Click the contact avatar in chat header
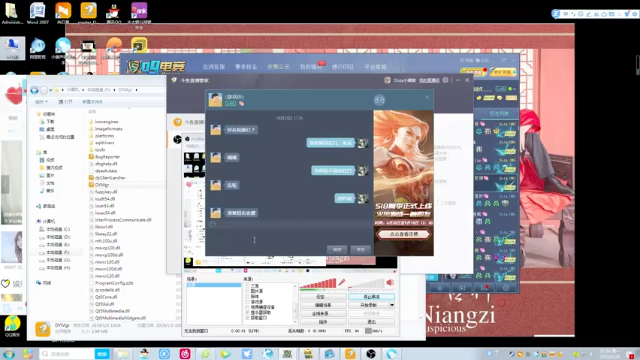This screenshot has height=360, width=640. (x=215, y=100)
